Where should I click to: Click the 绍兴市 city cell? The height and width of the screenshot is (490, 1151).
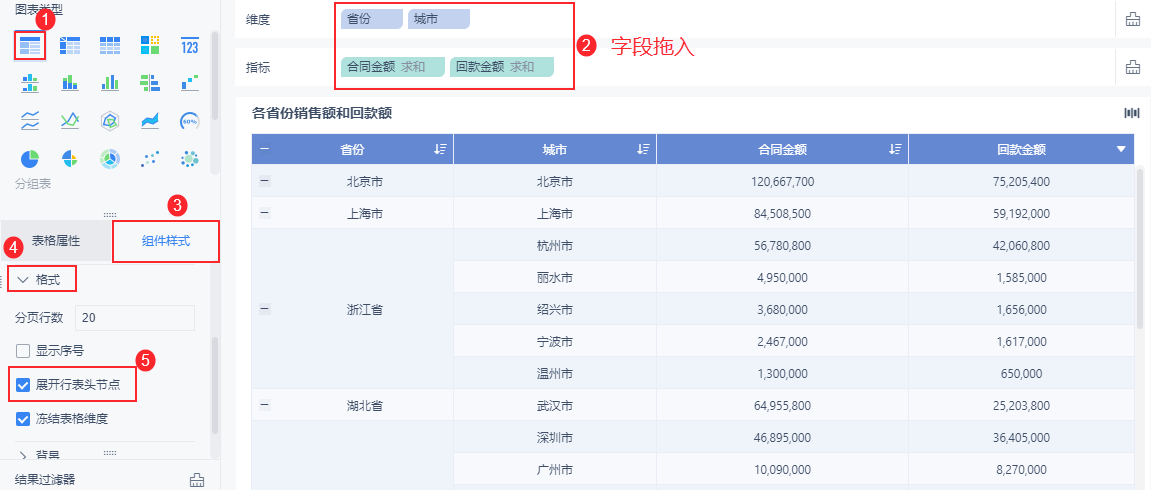tap(555, 310)
